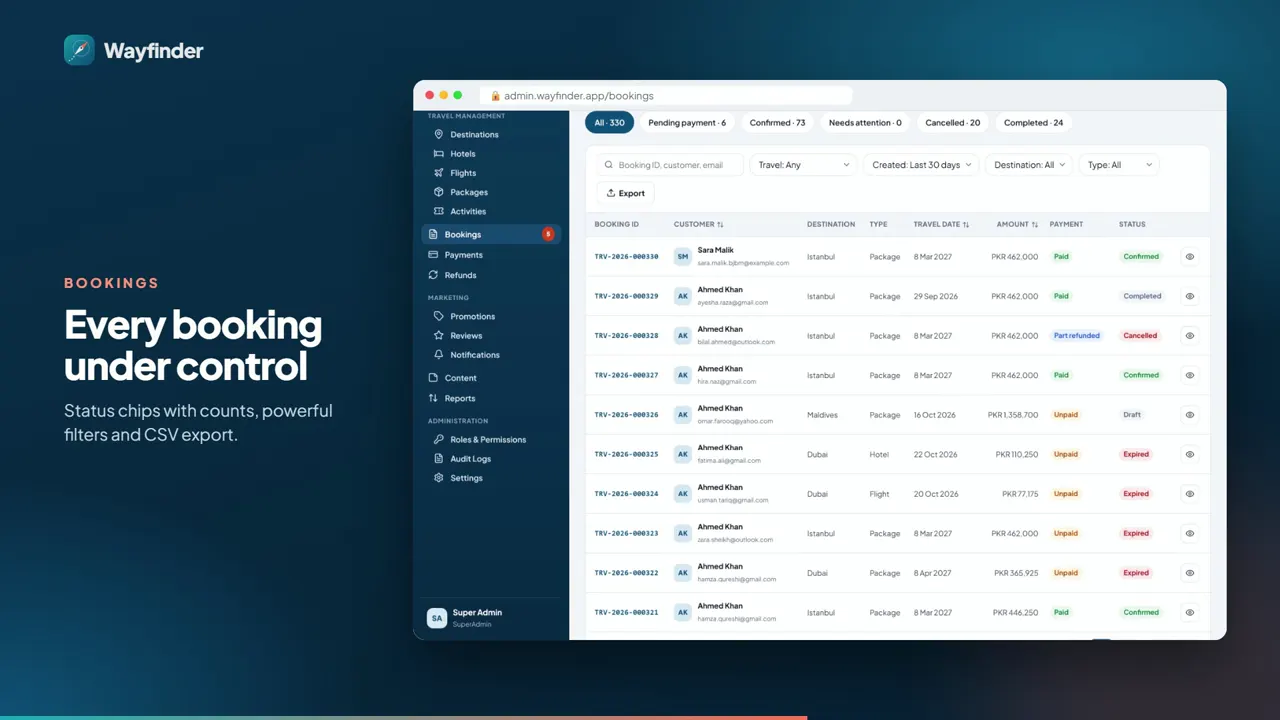The image size is (1280, 720).
Task: Click the Roles & Permissions key icon
Action: click(x=439, y=439)
